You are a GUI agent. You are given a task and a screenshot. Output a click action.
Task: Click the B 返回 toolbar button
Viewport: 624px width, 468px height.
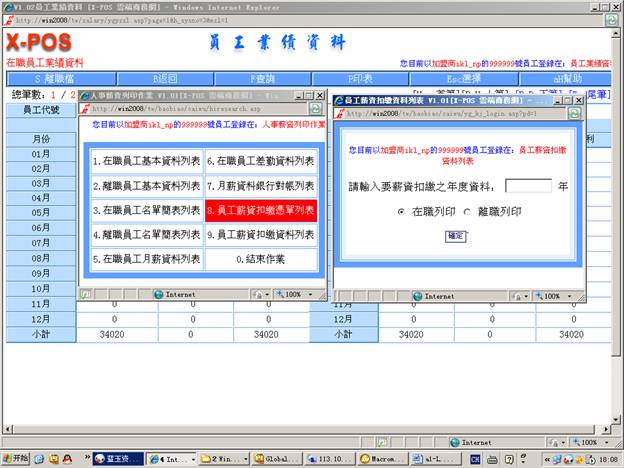pos(164,78)
